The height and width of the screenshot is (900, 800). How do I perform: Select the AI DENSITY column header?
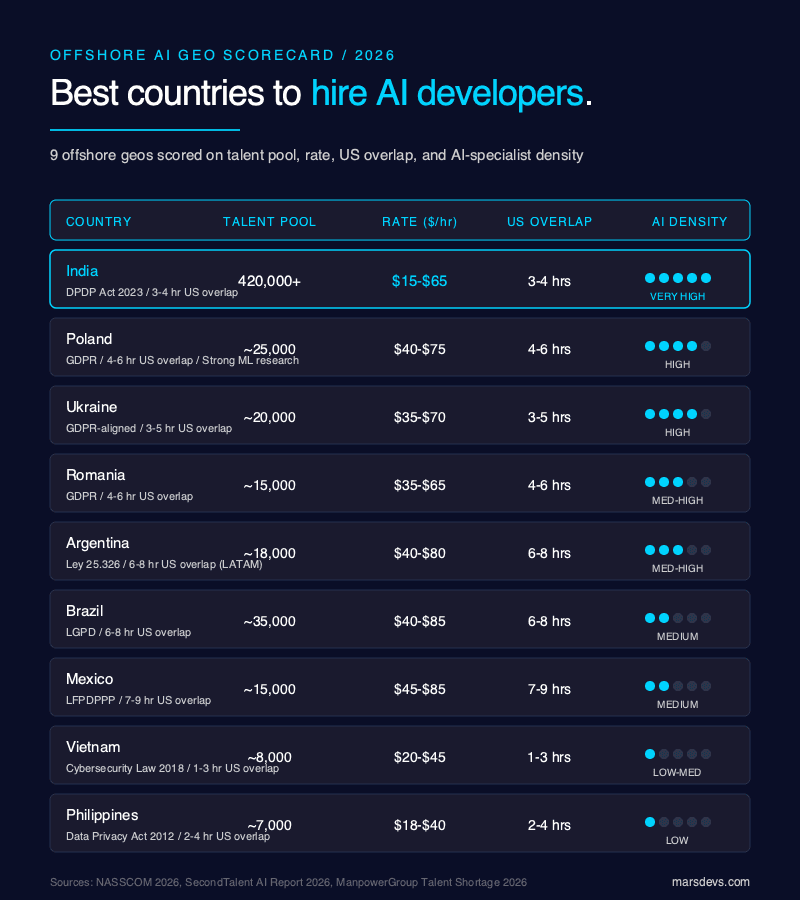[x=690, y=222]
